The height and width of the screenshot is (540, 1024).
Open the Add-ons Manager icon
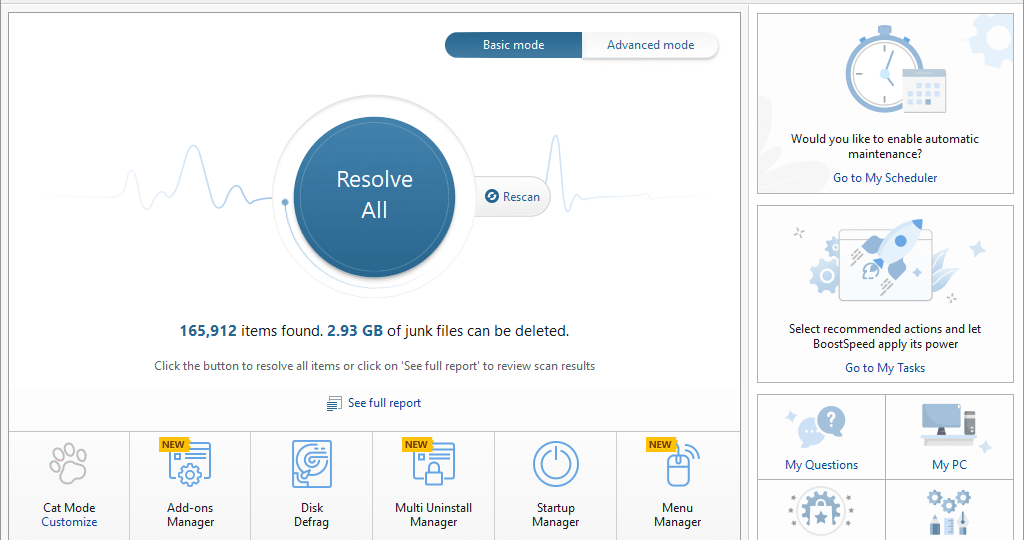tap(190, 464)
